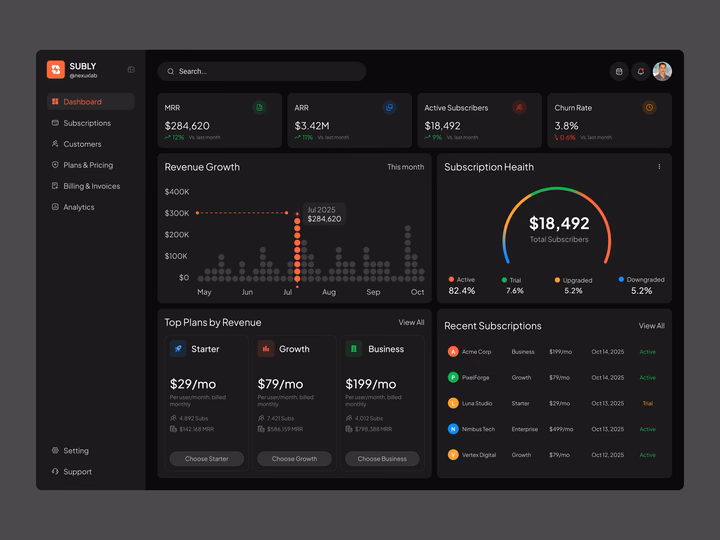
Task: Click the Customers person icon
Action: [55, 144]
